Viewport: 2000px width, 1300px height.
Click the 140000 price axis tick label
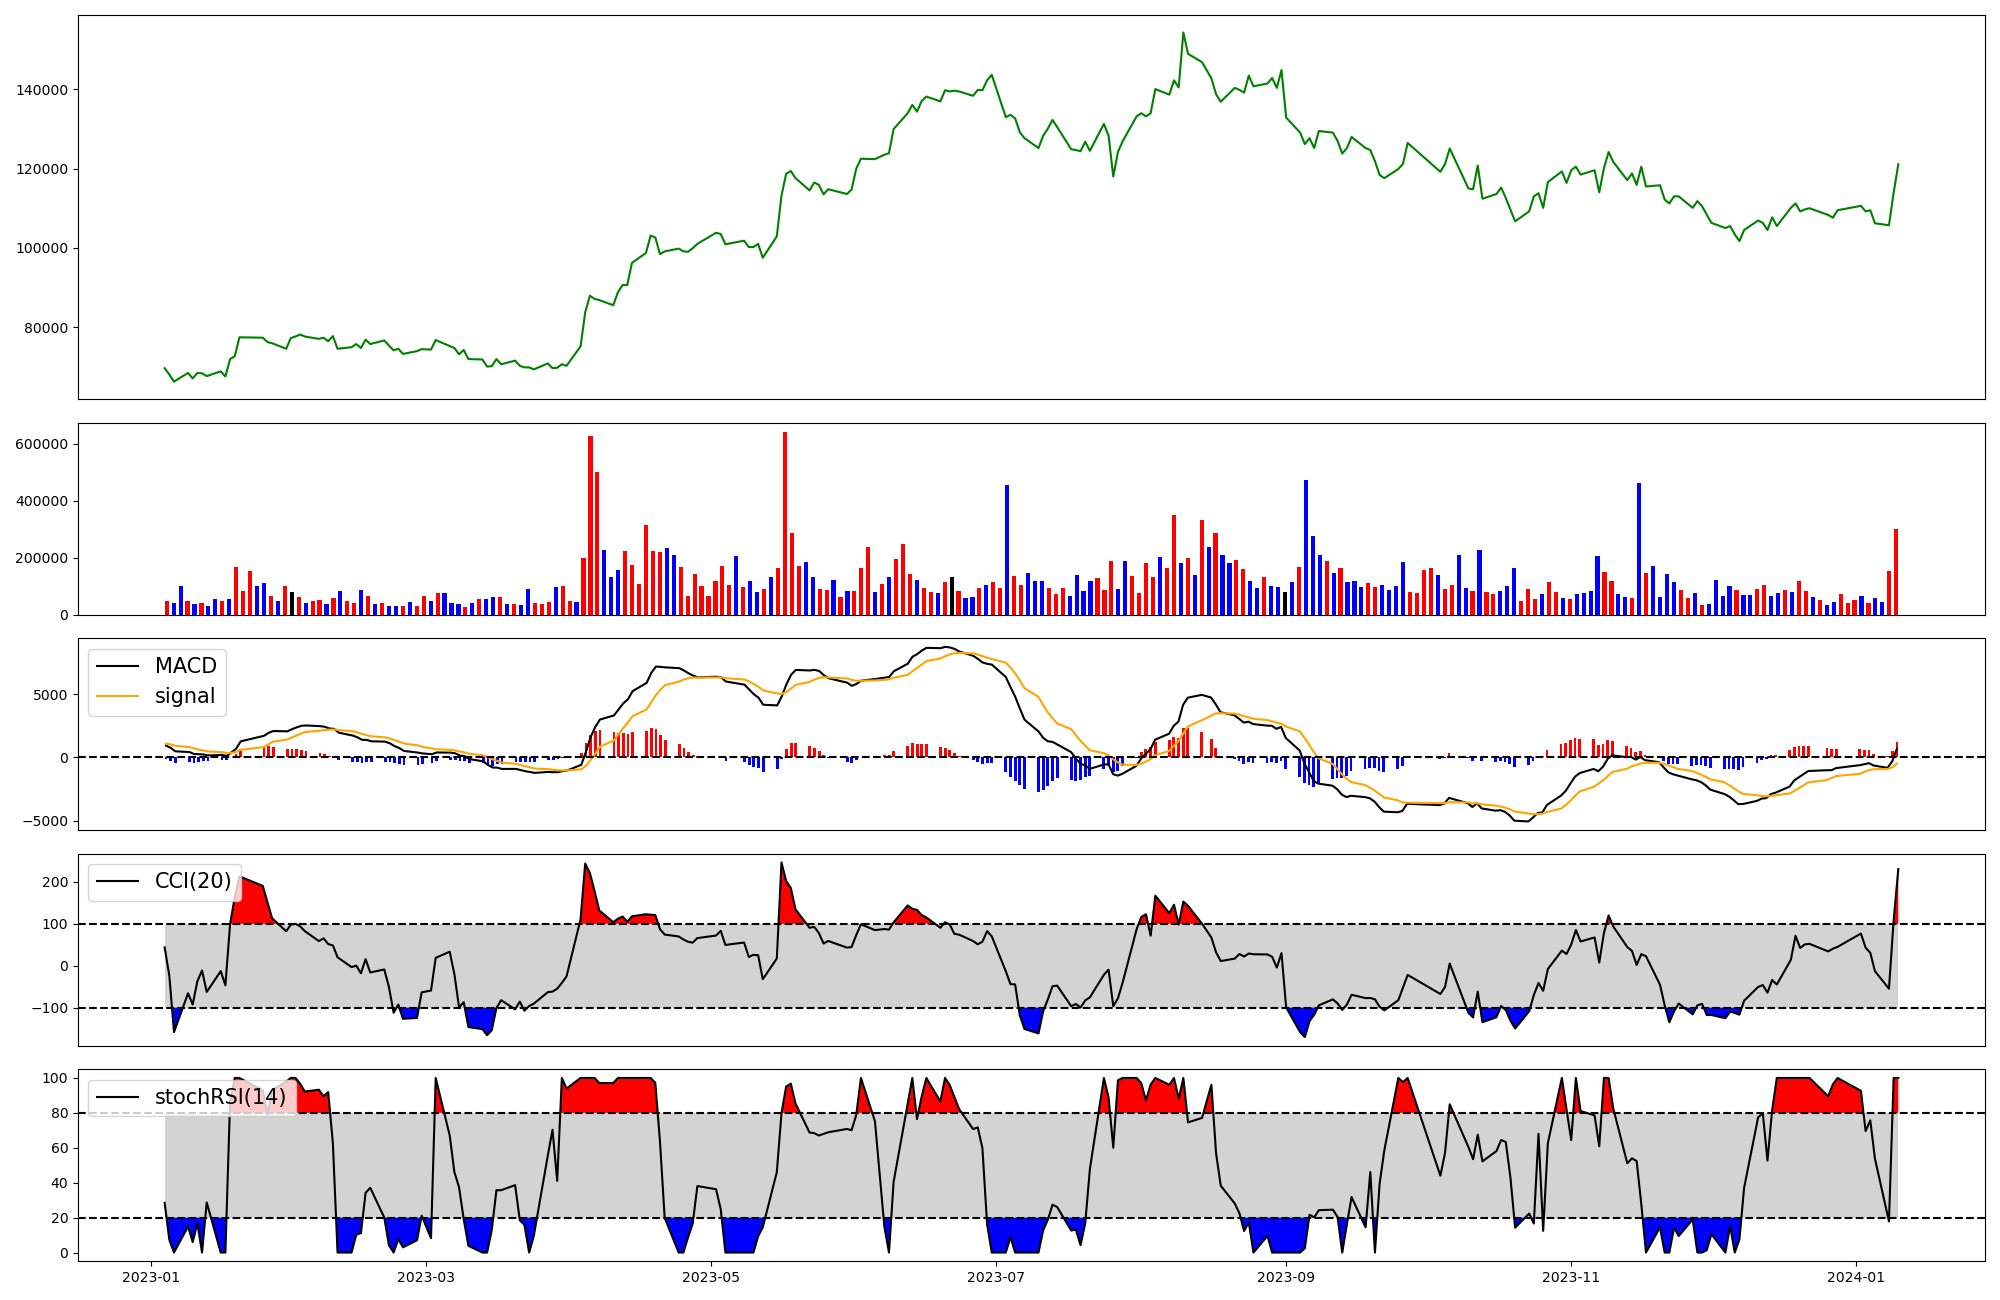click(x=42, y=90)
